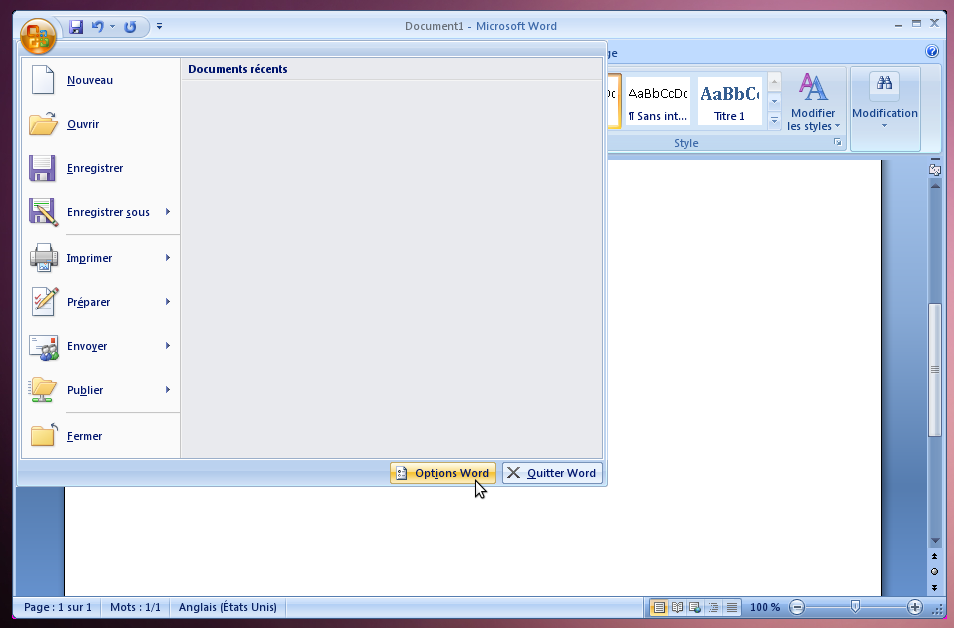The height and width of the screenshot is (628, 954).
Task: Apply the Sans interligne style
Action: coord(658,101)
